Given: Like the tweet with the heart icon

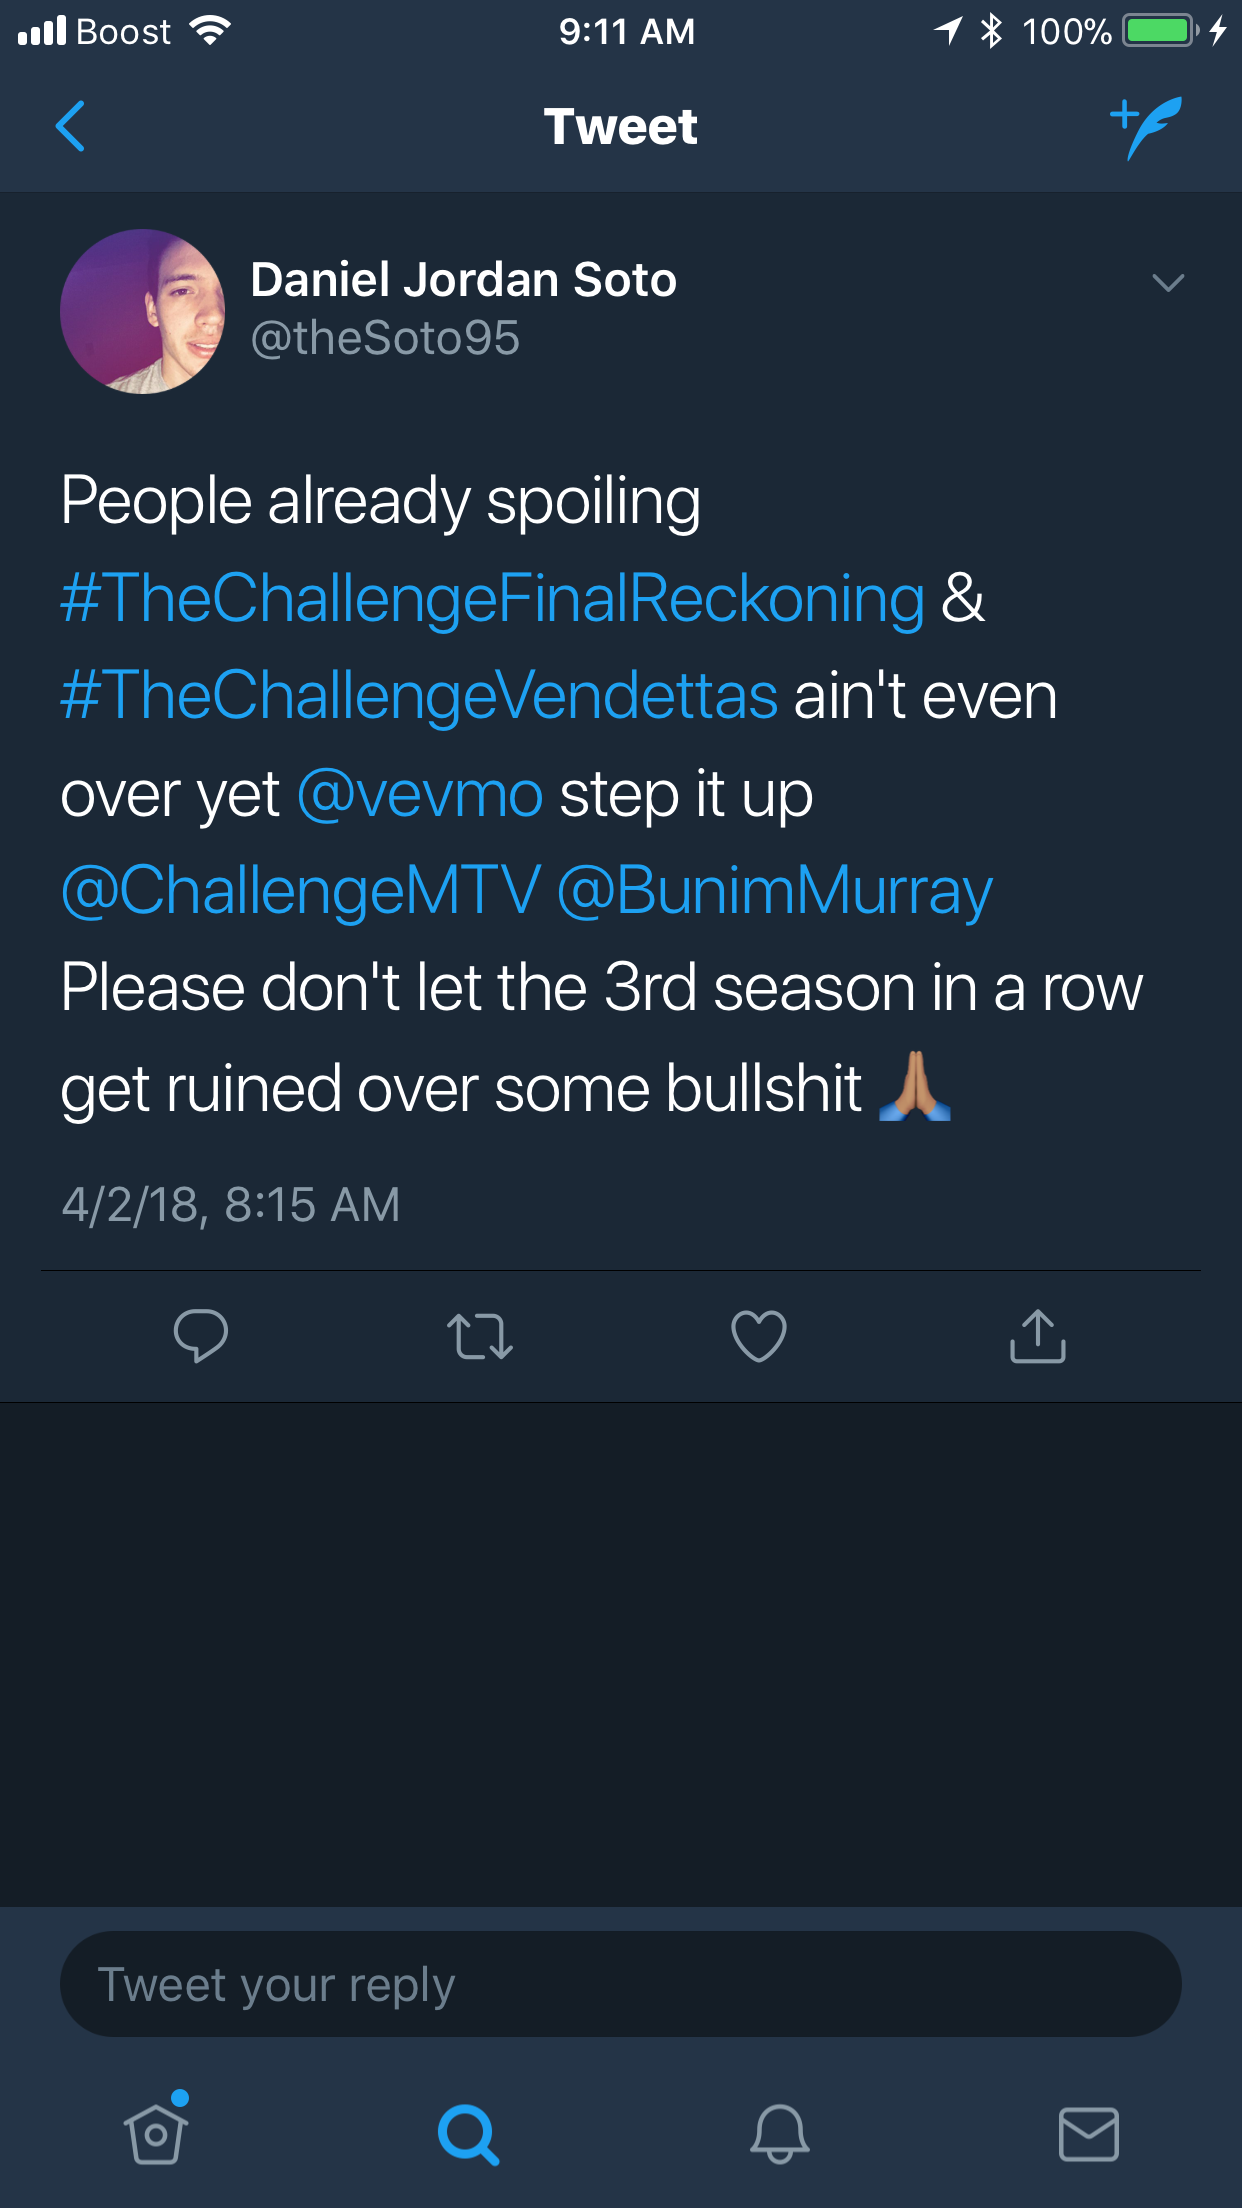Looking at the screenshot, I should (759, 1336).
